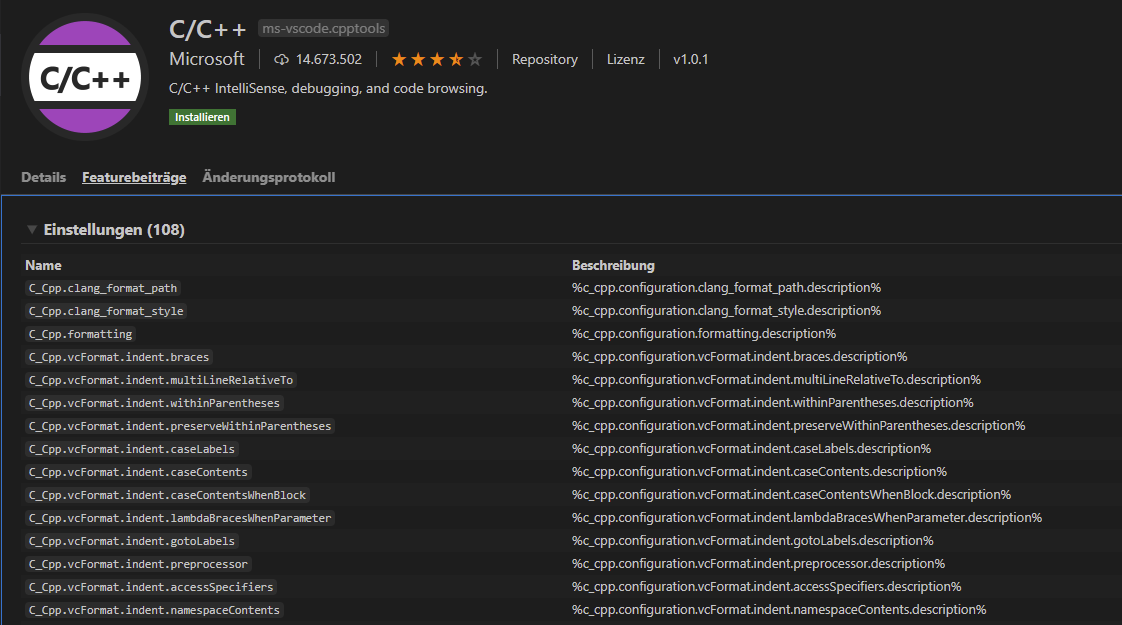This screenshot has width=1122, height=625.
Task: Click the fourth rating star
Action: [455, 59]
